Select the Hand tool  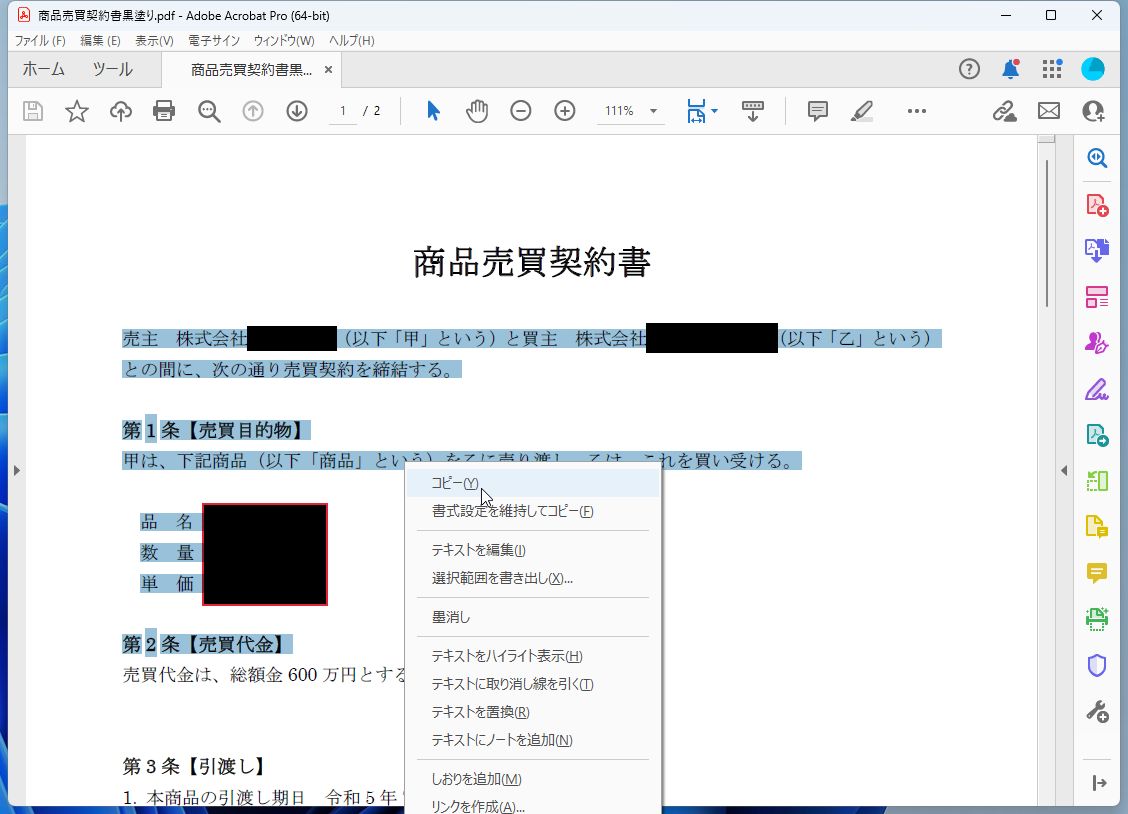tap(477, 111)
